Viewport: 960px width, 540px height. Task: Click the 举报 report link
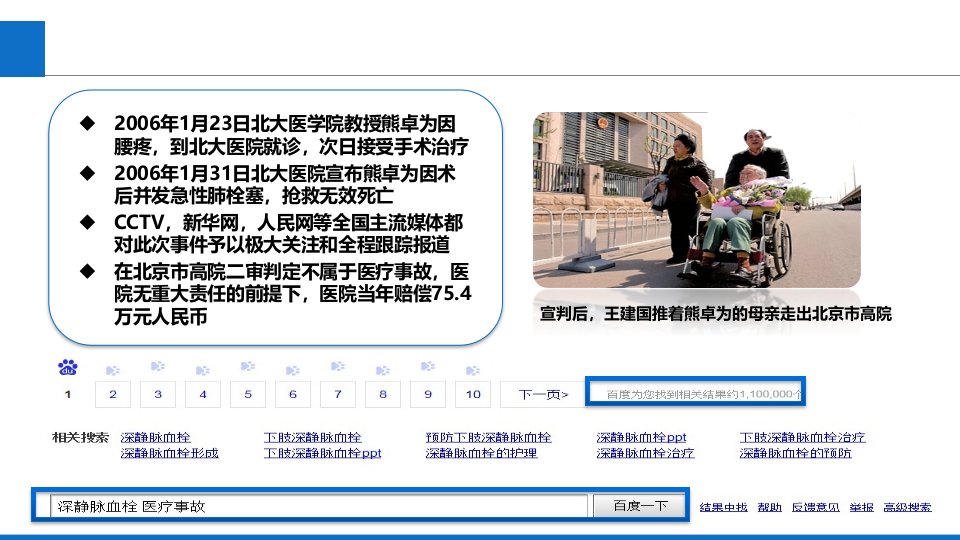click(861, 507)
